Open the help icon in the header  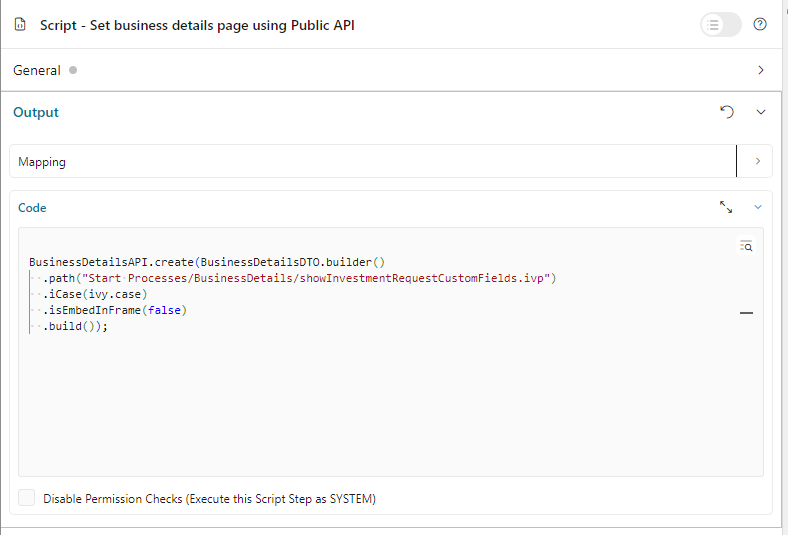[760, 25]
